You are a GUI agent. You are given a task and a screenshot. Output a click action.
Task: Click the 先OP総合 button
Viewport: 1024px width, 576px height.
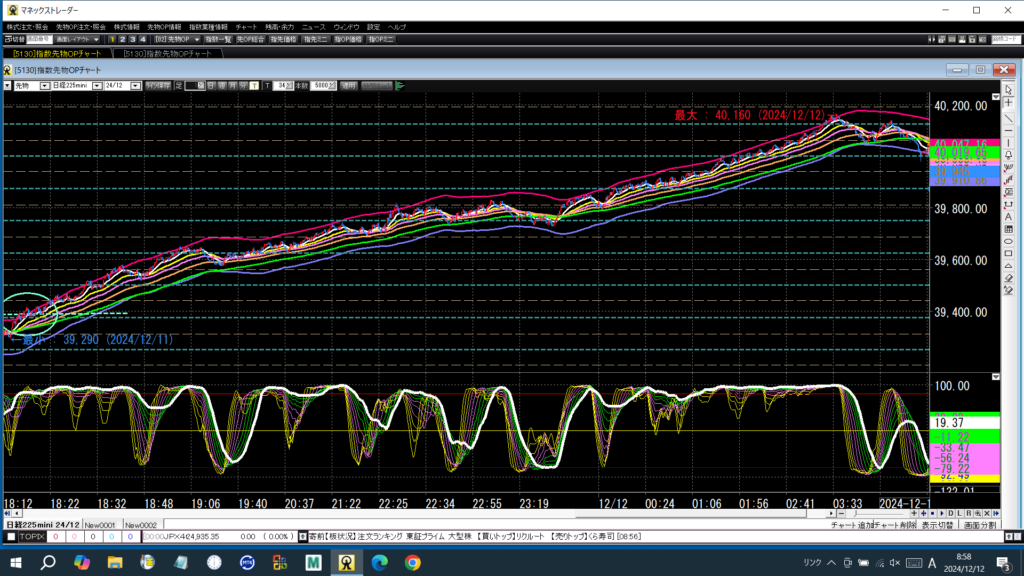coord(251,39)
